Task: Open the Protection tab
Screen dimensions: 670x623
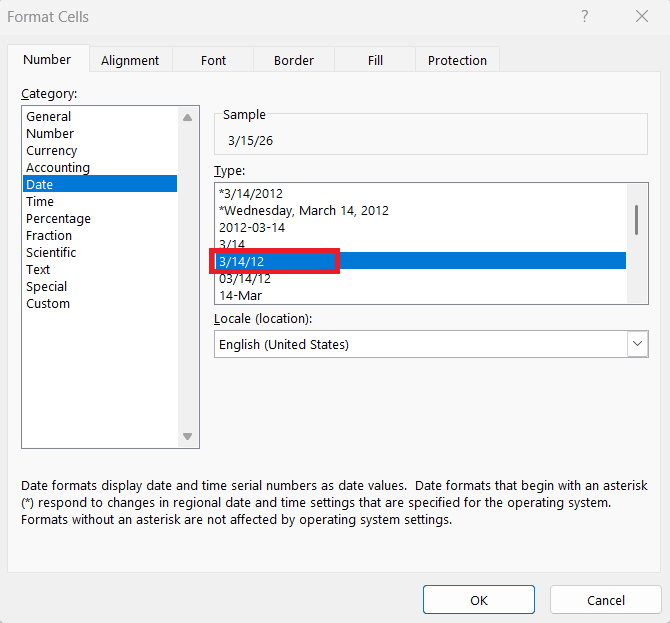Action: tap(457, 60)
